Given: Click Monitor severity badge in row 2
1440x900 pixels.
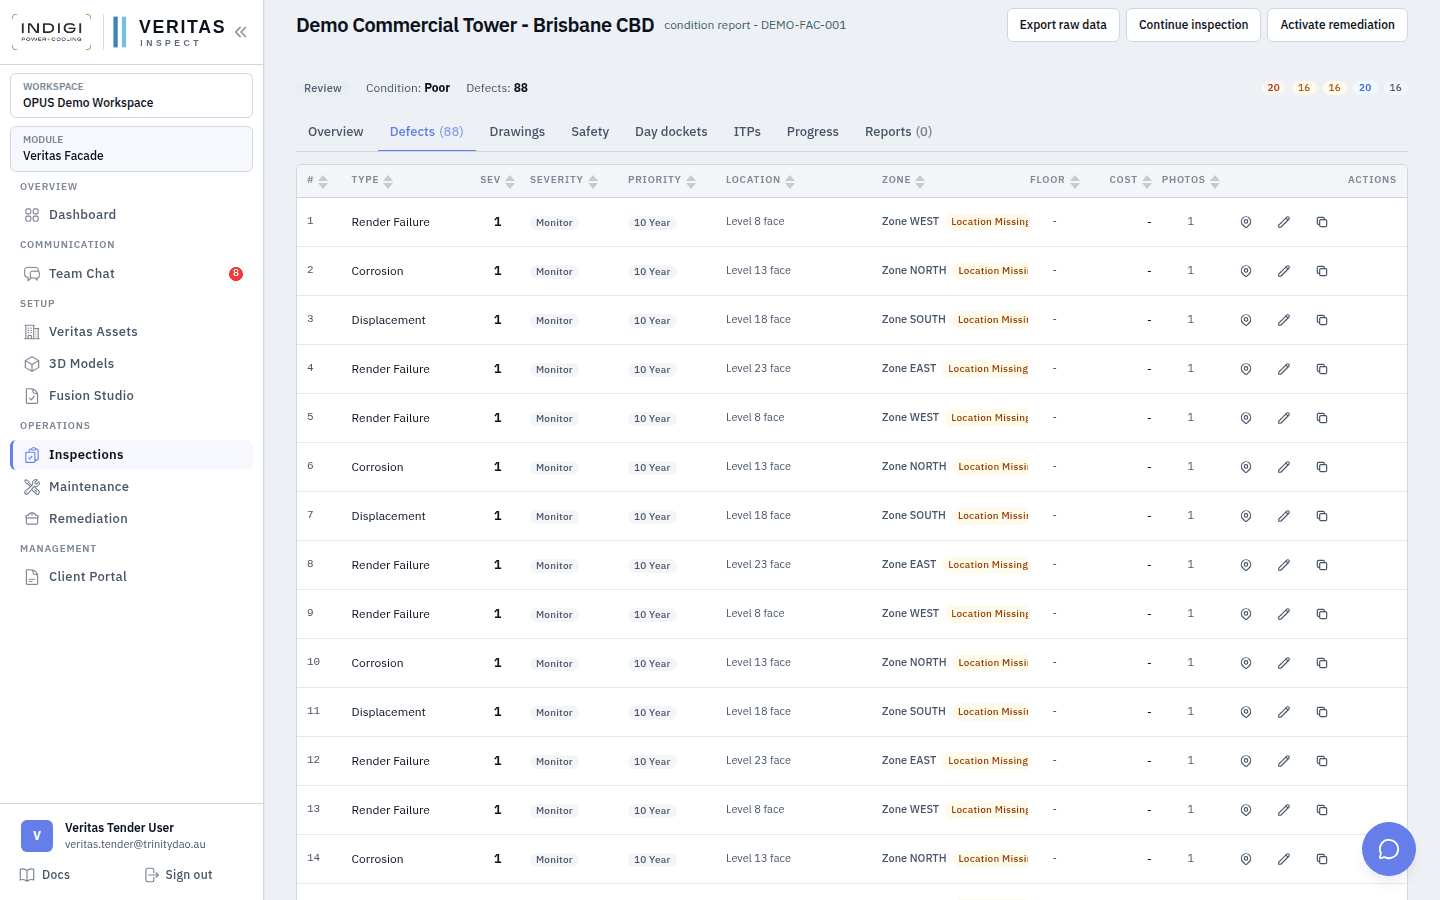Looking at the screenshot, I should (554, 272).
